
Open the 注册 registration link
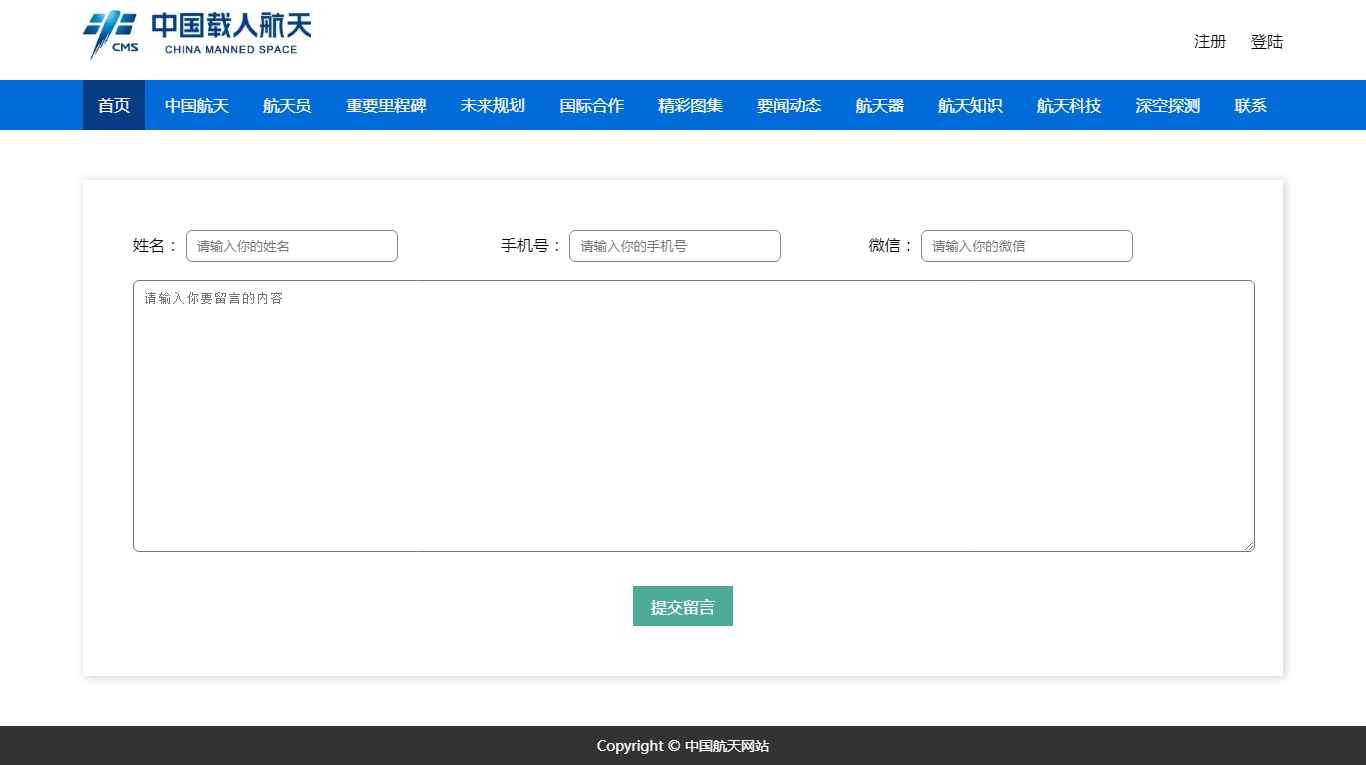pos(1209,42)
